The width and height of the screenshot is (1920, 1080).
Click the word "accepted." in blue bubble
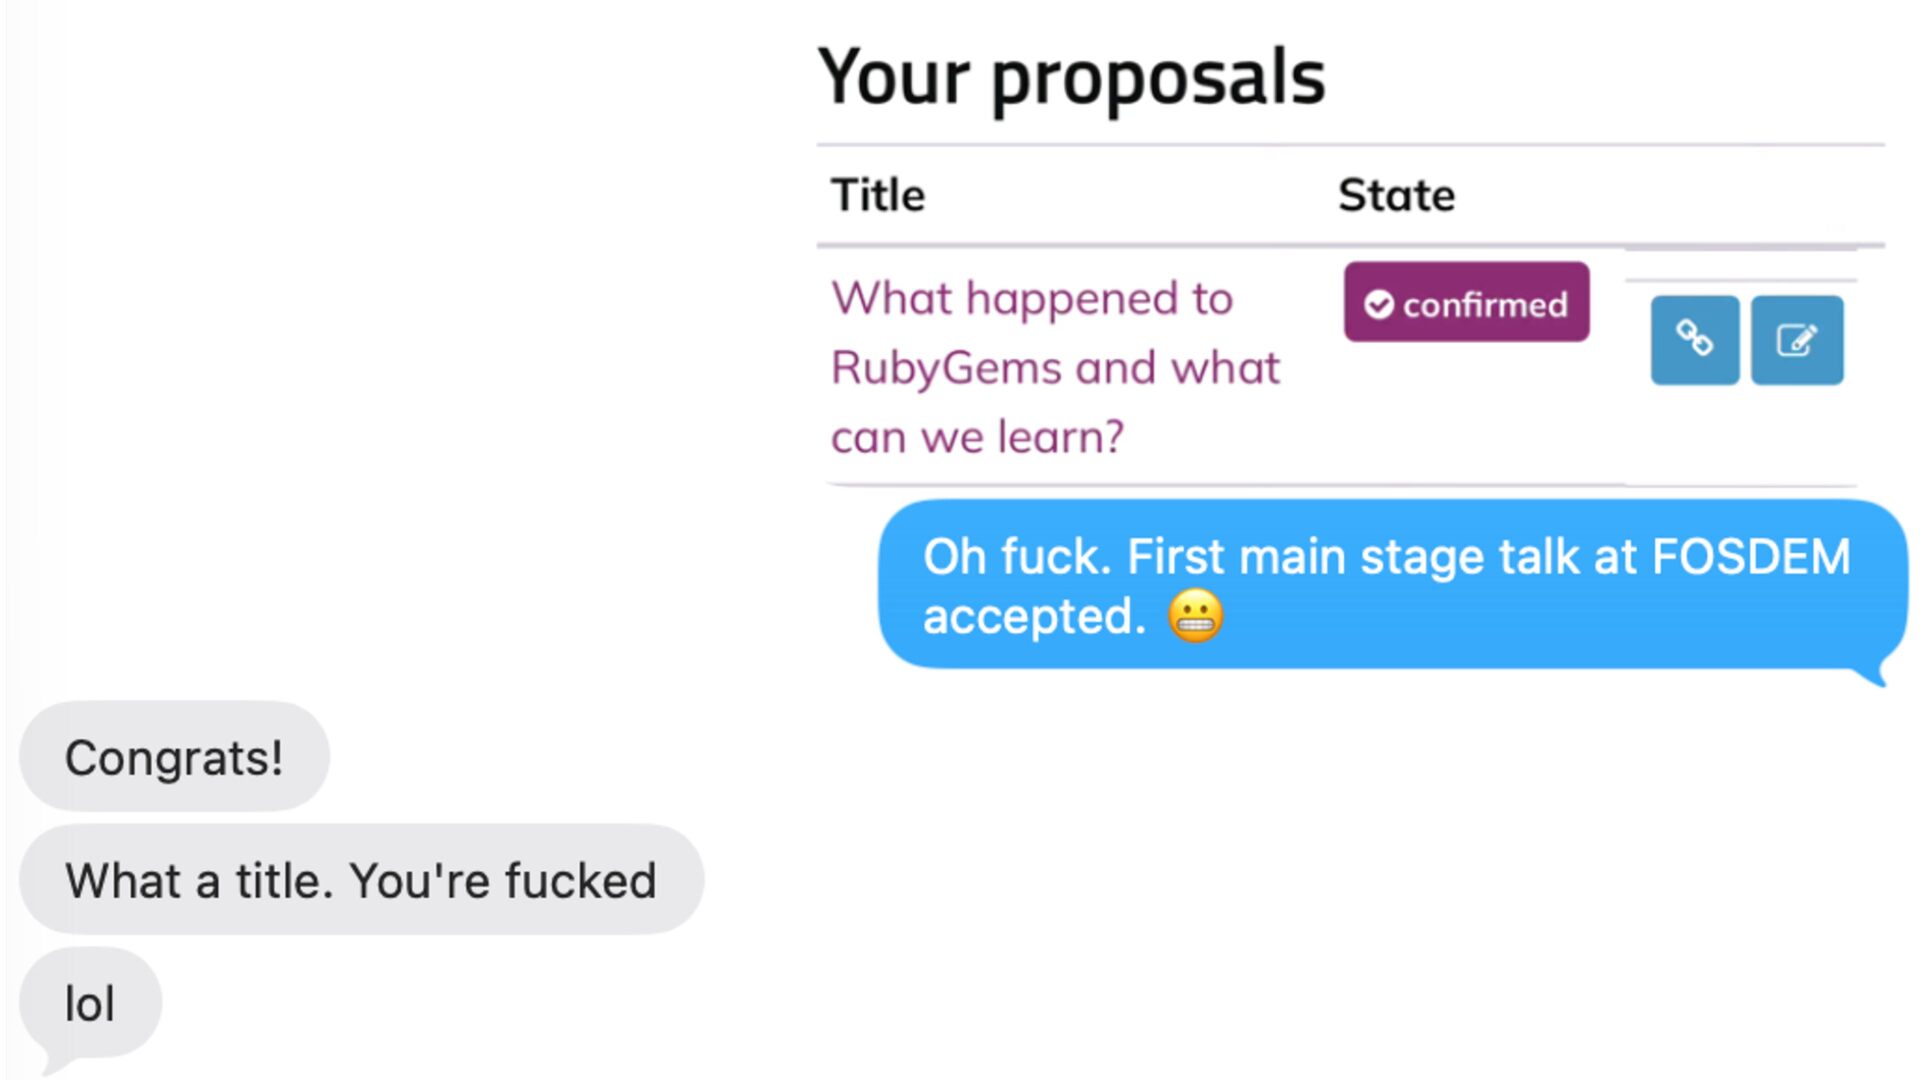[x=1034, y=616]
